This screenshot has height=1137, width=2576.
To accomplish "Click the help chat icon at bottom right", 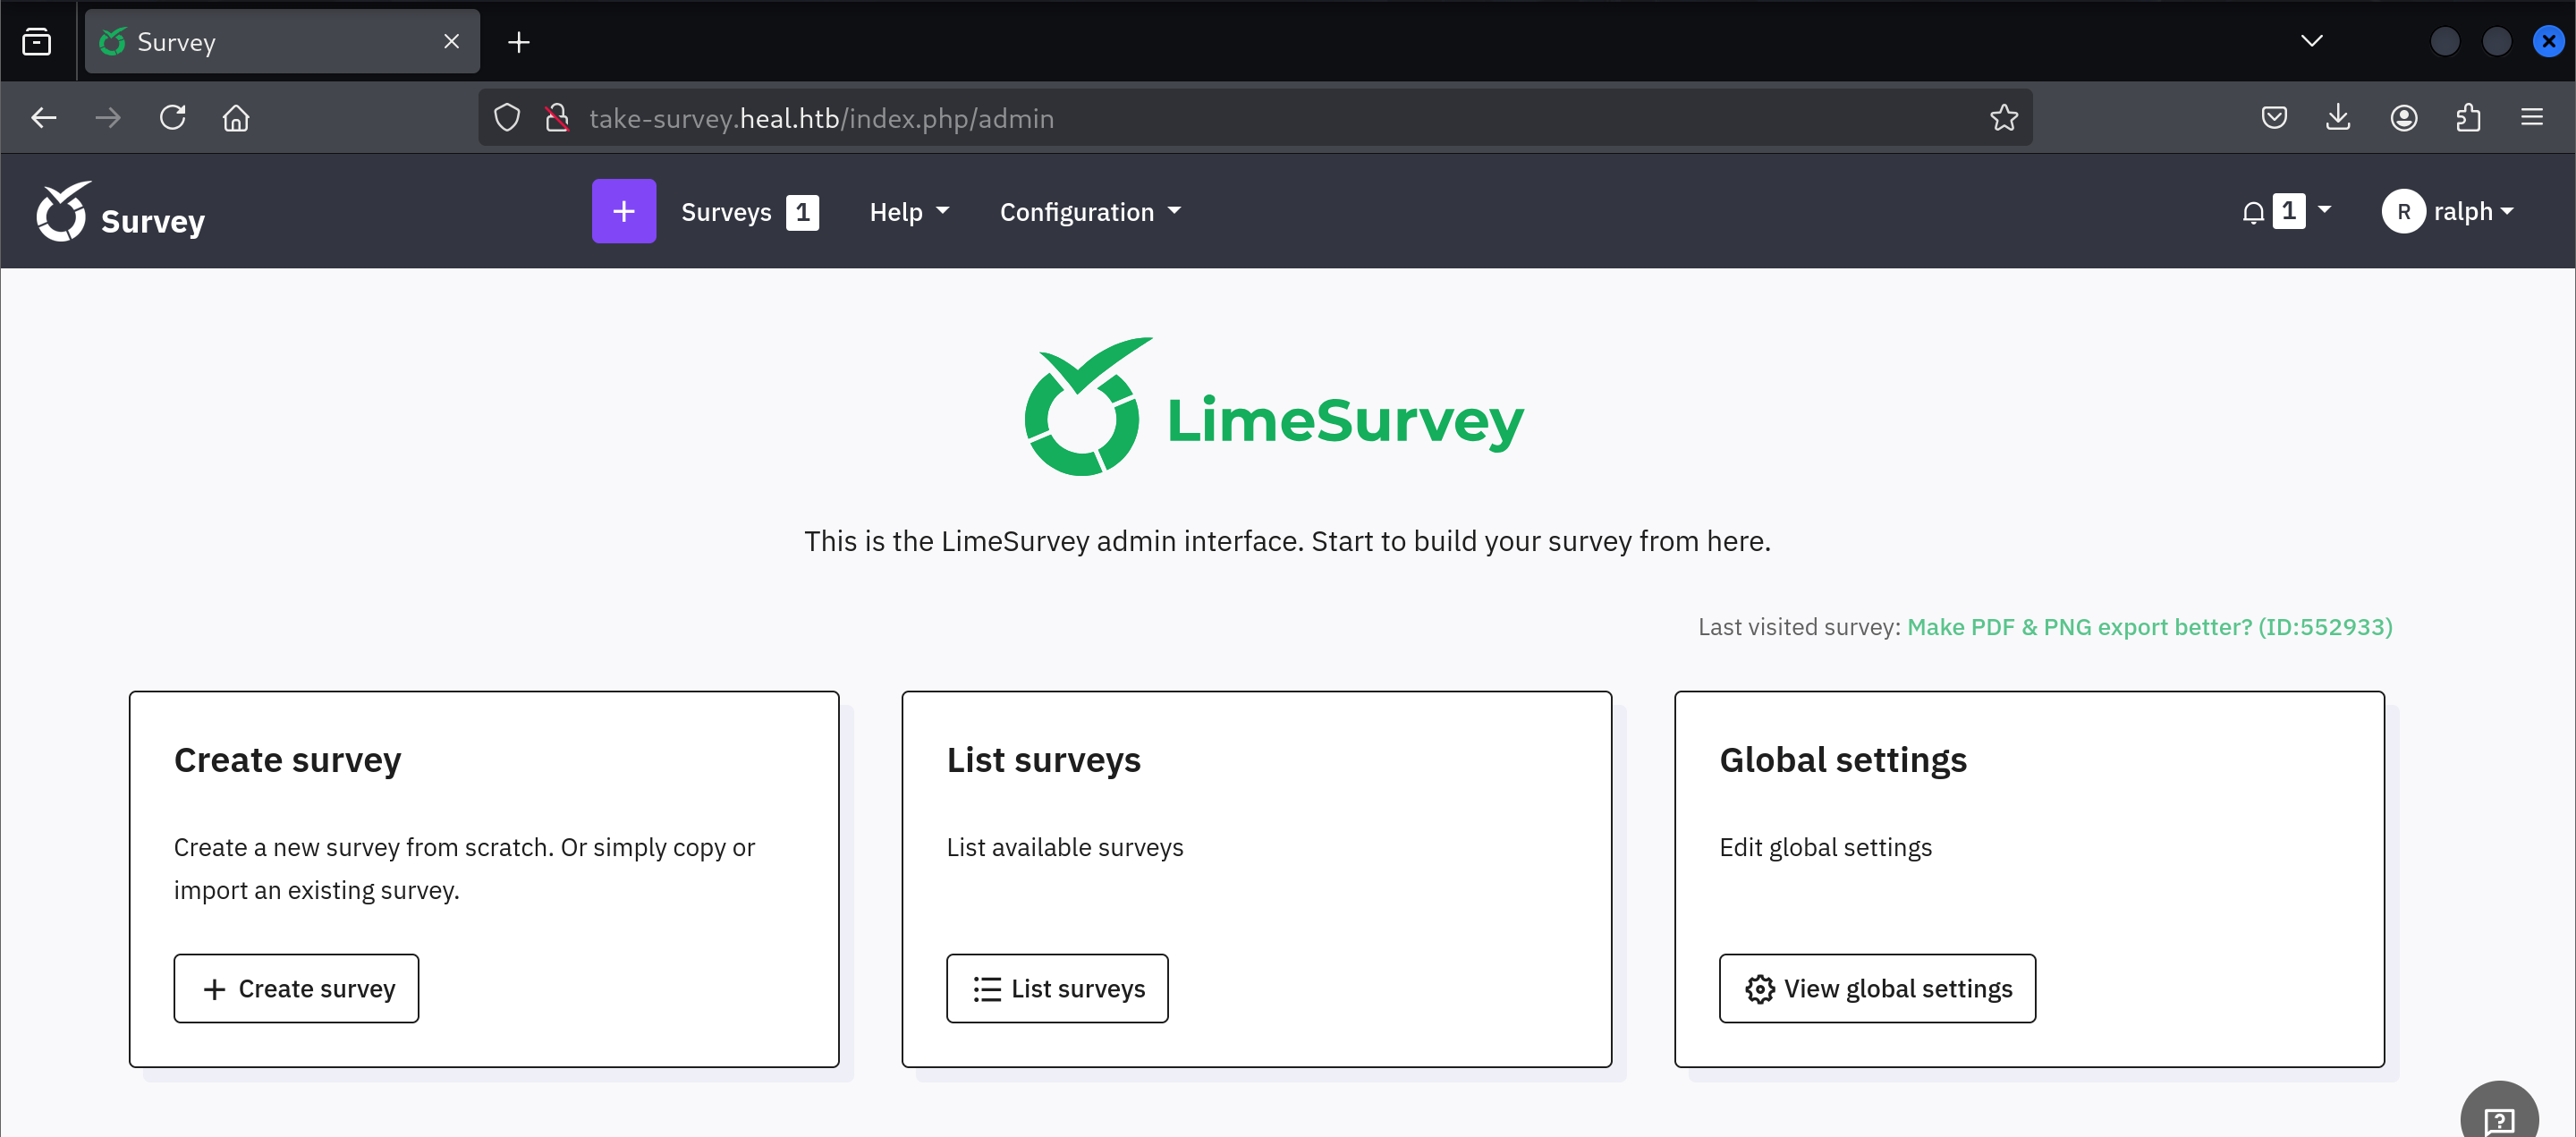I will pos(2498,1118).
